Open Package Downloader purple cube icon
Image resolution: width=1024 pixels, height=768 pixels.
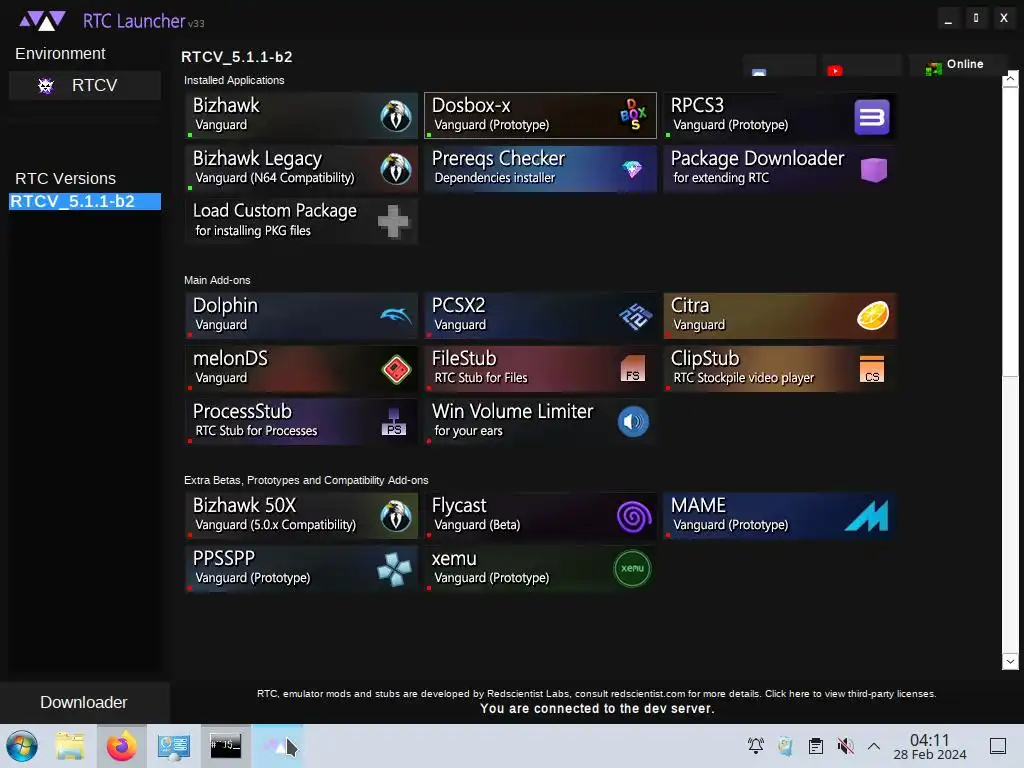click(873, 170)
